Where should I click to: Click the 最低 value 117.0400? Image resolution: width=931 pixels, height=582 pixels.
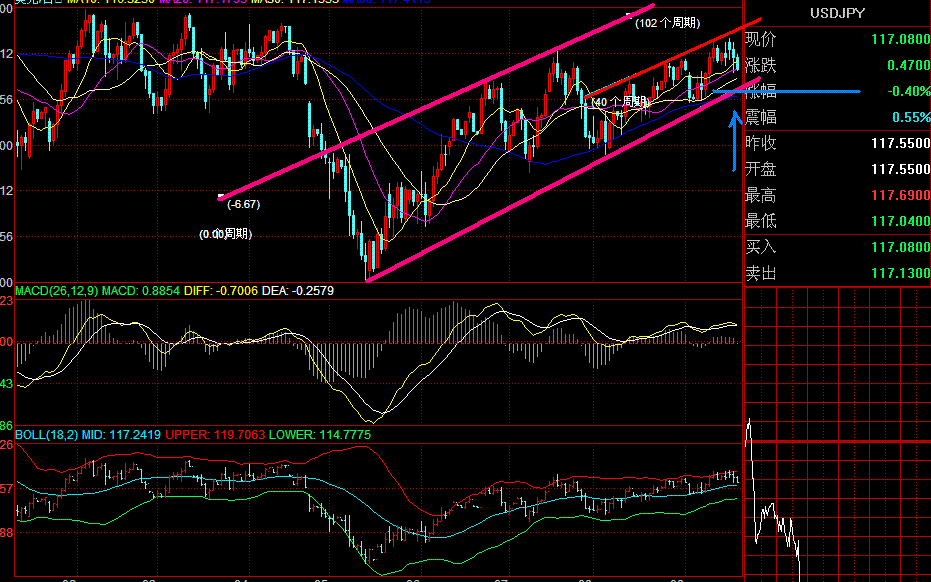[x=901, y=221]
